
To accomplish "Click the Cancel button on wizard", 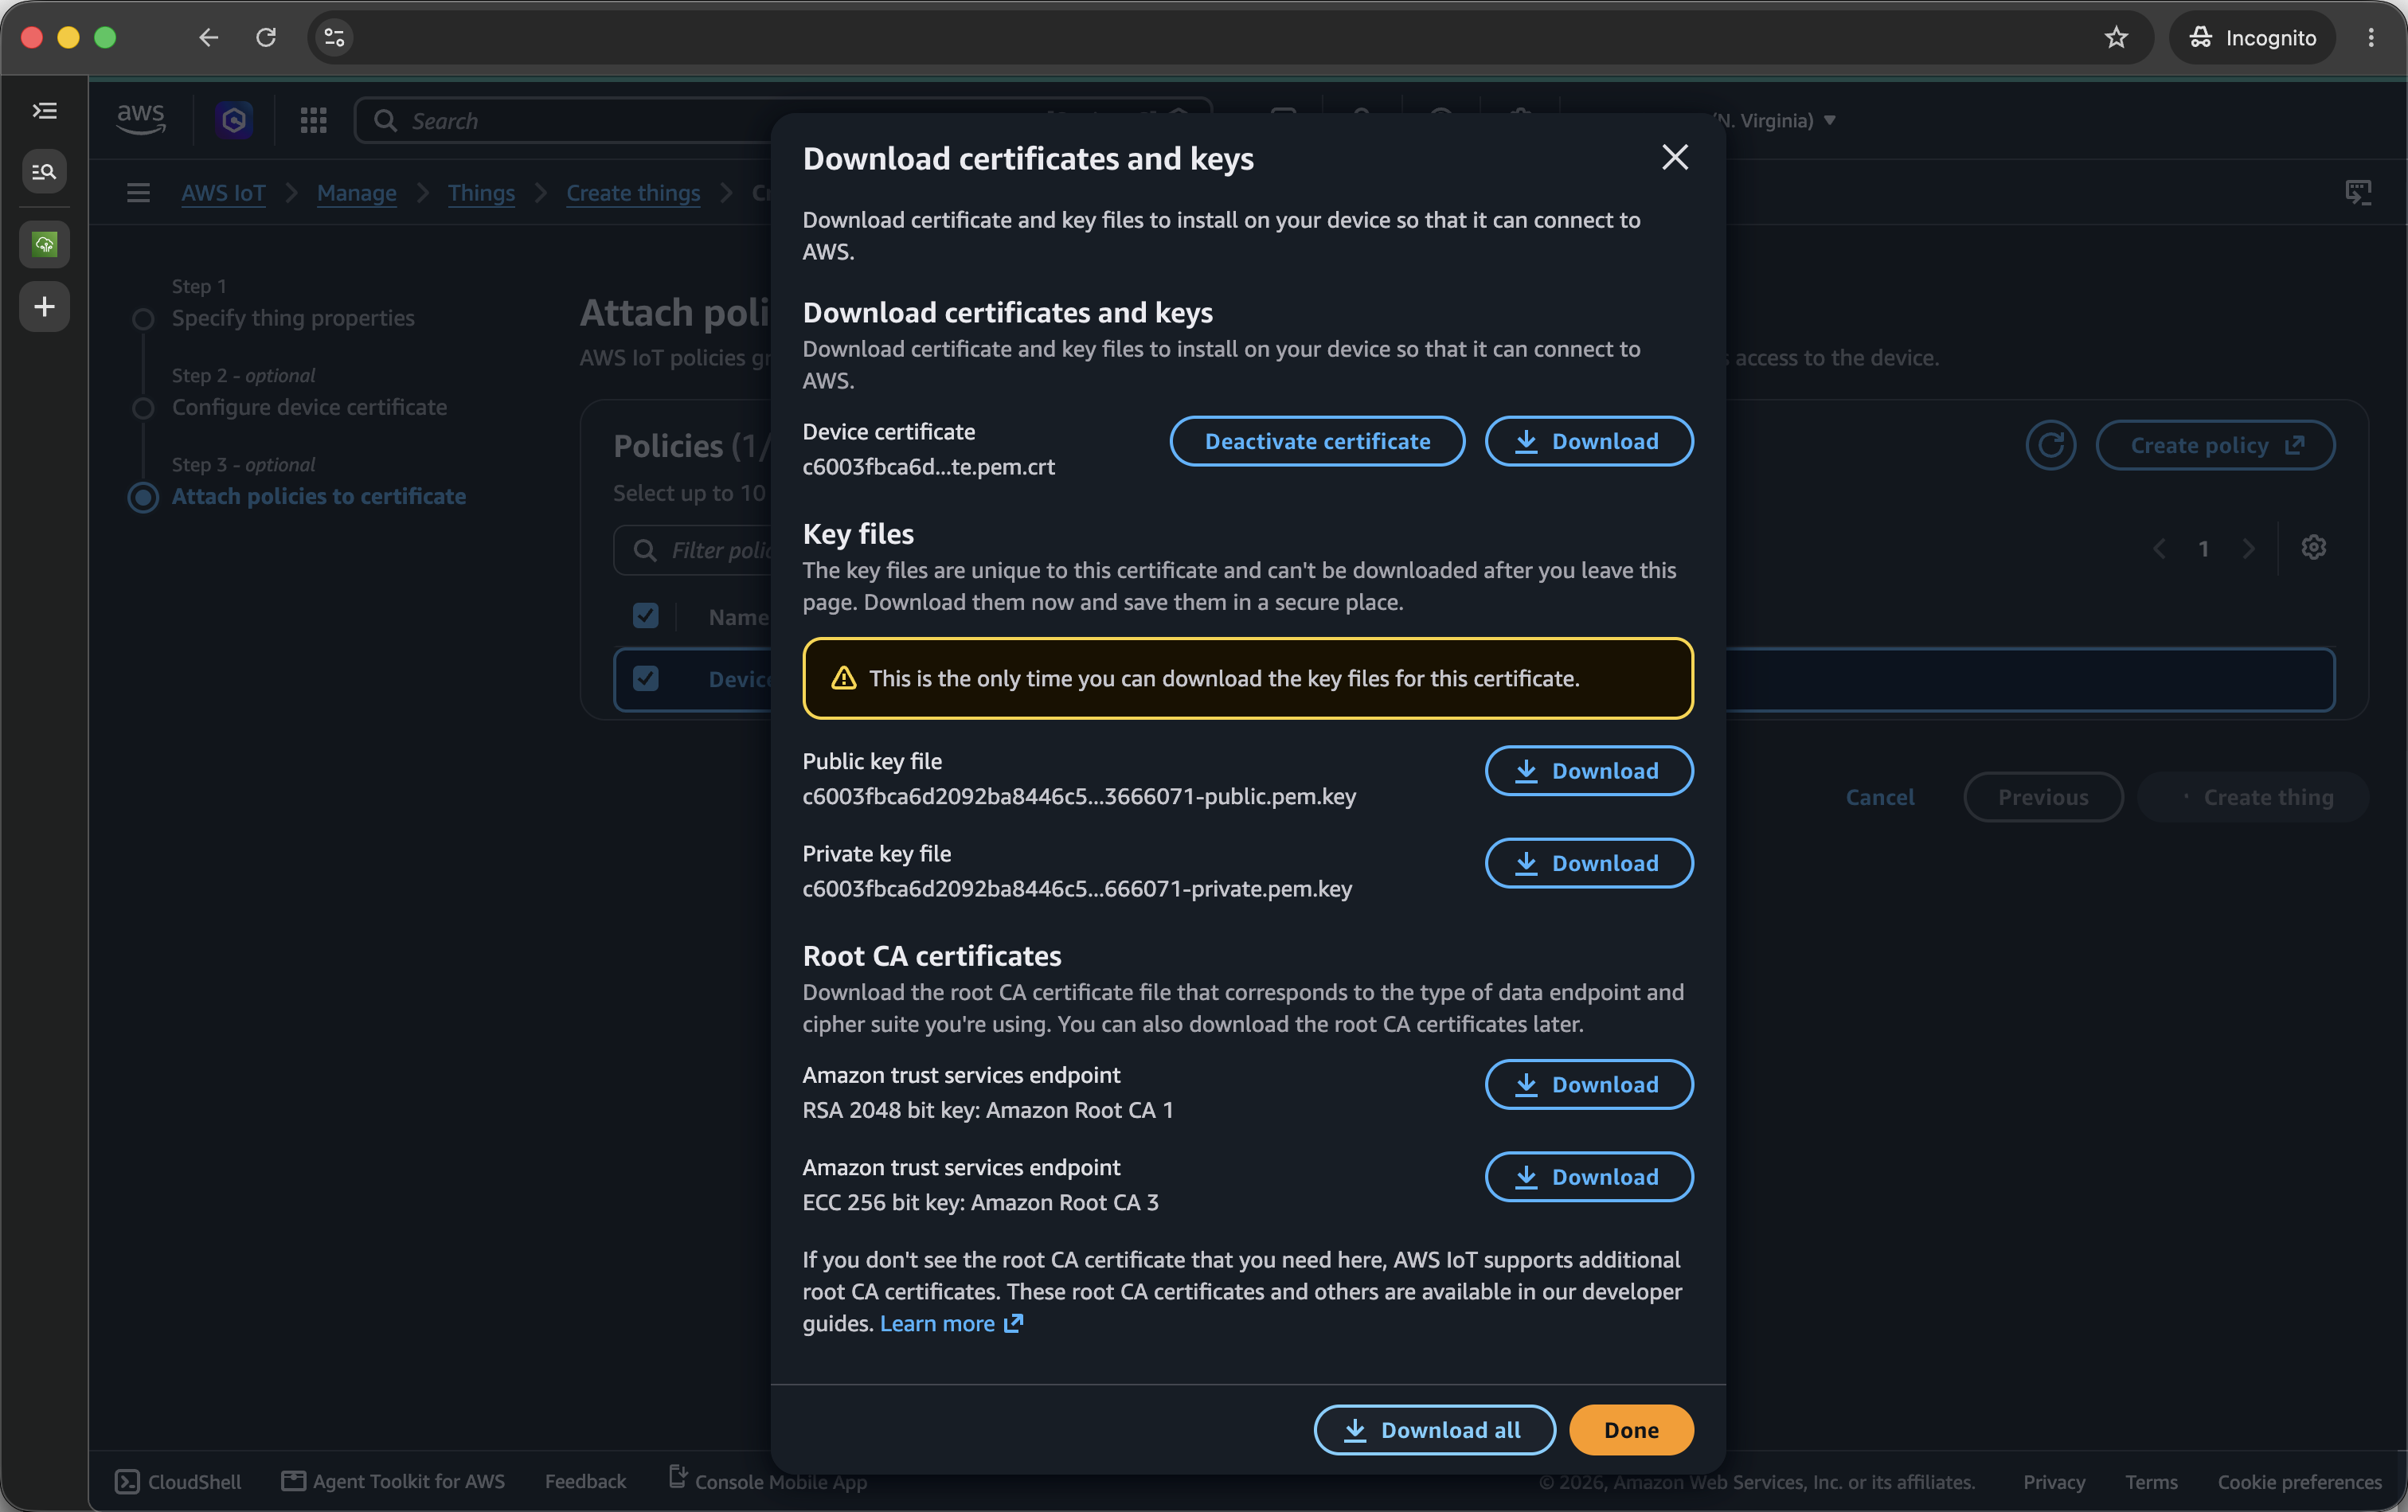I will [1879, 797].
